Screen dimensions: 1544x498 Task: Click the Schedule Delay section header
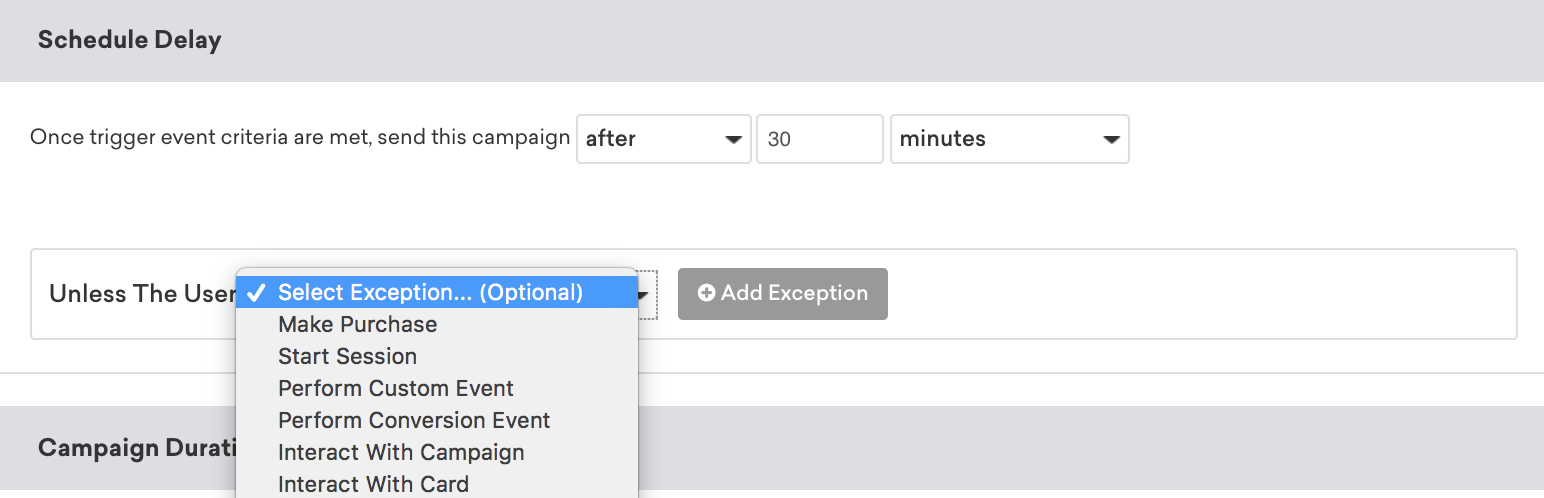click(x=130, y=40)
